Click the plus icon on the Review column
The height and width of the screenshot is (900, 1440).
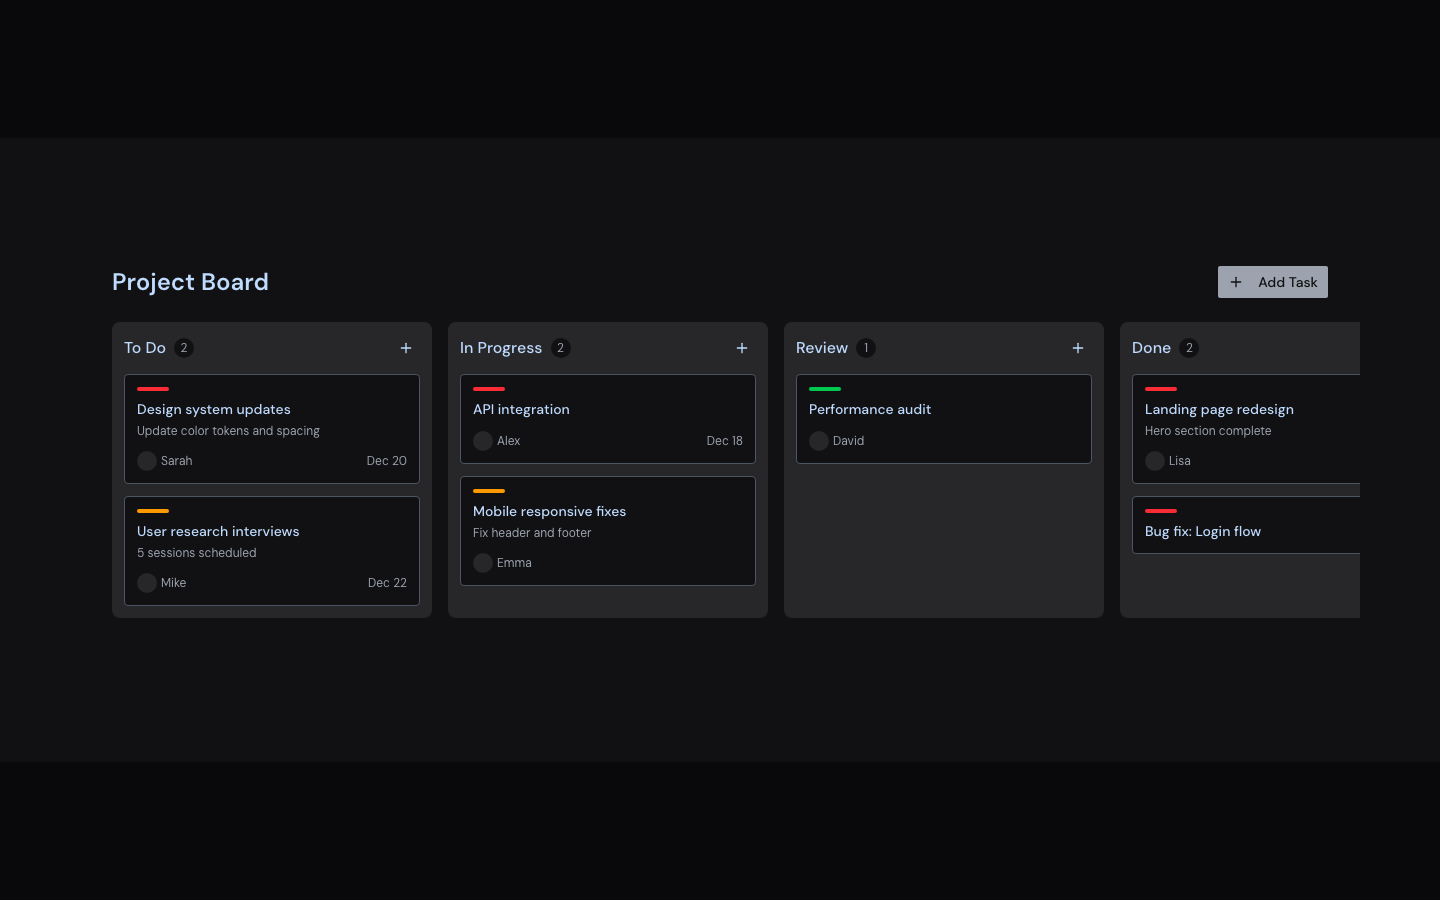[1078, 348]
